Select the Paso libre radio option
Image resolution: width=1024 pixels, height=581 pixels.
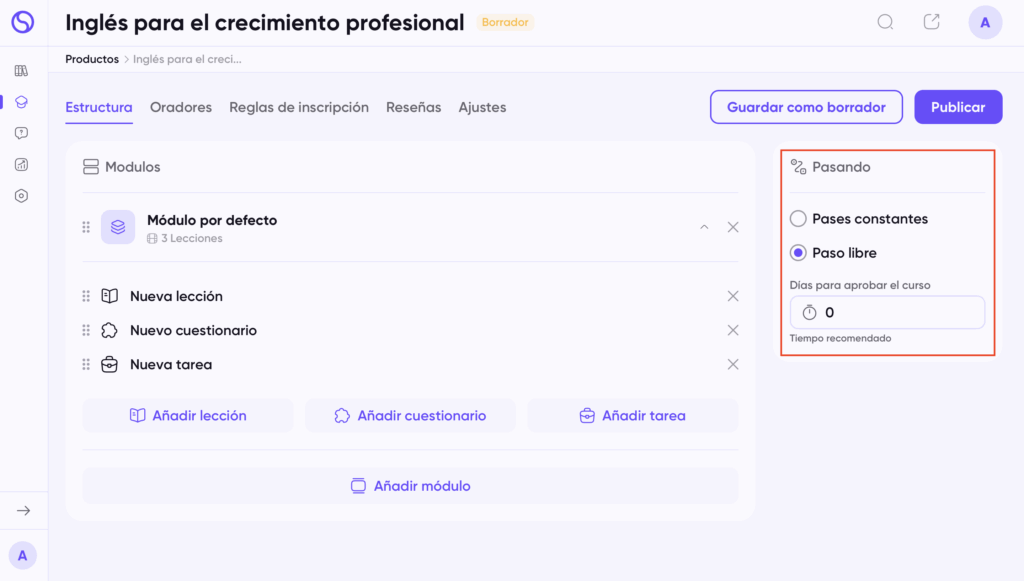click(798, 253)
